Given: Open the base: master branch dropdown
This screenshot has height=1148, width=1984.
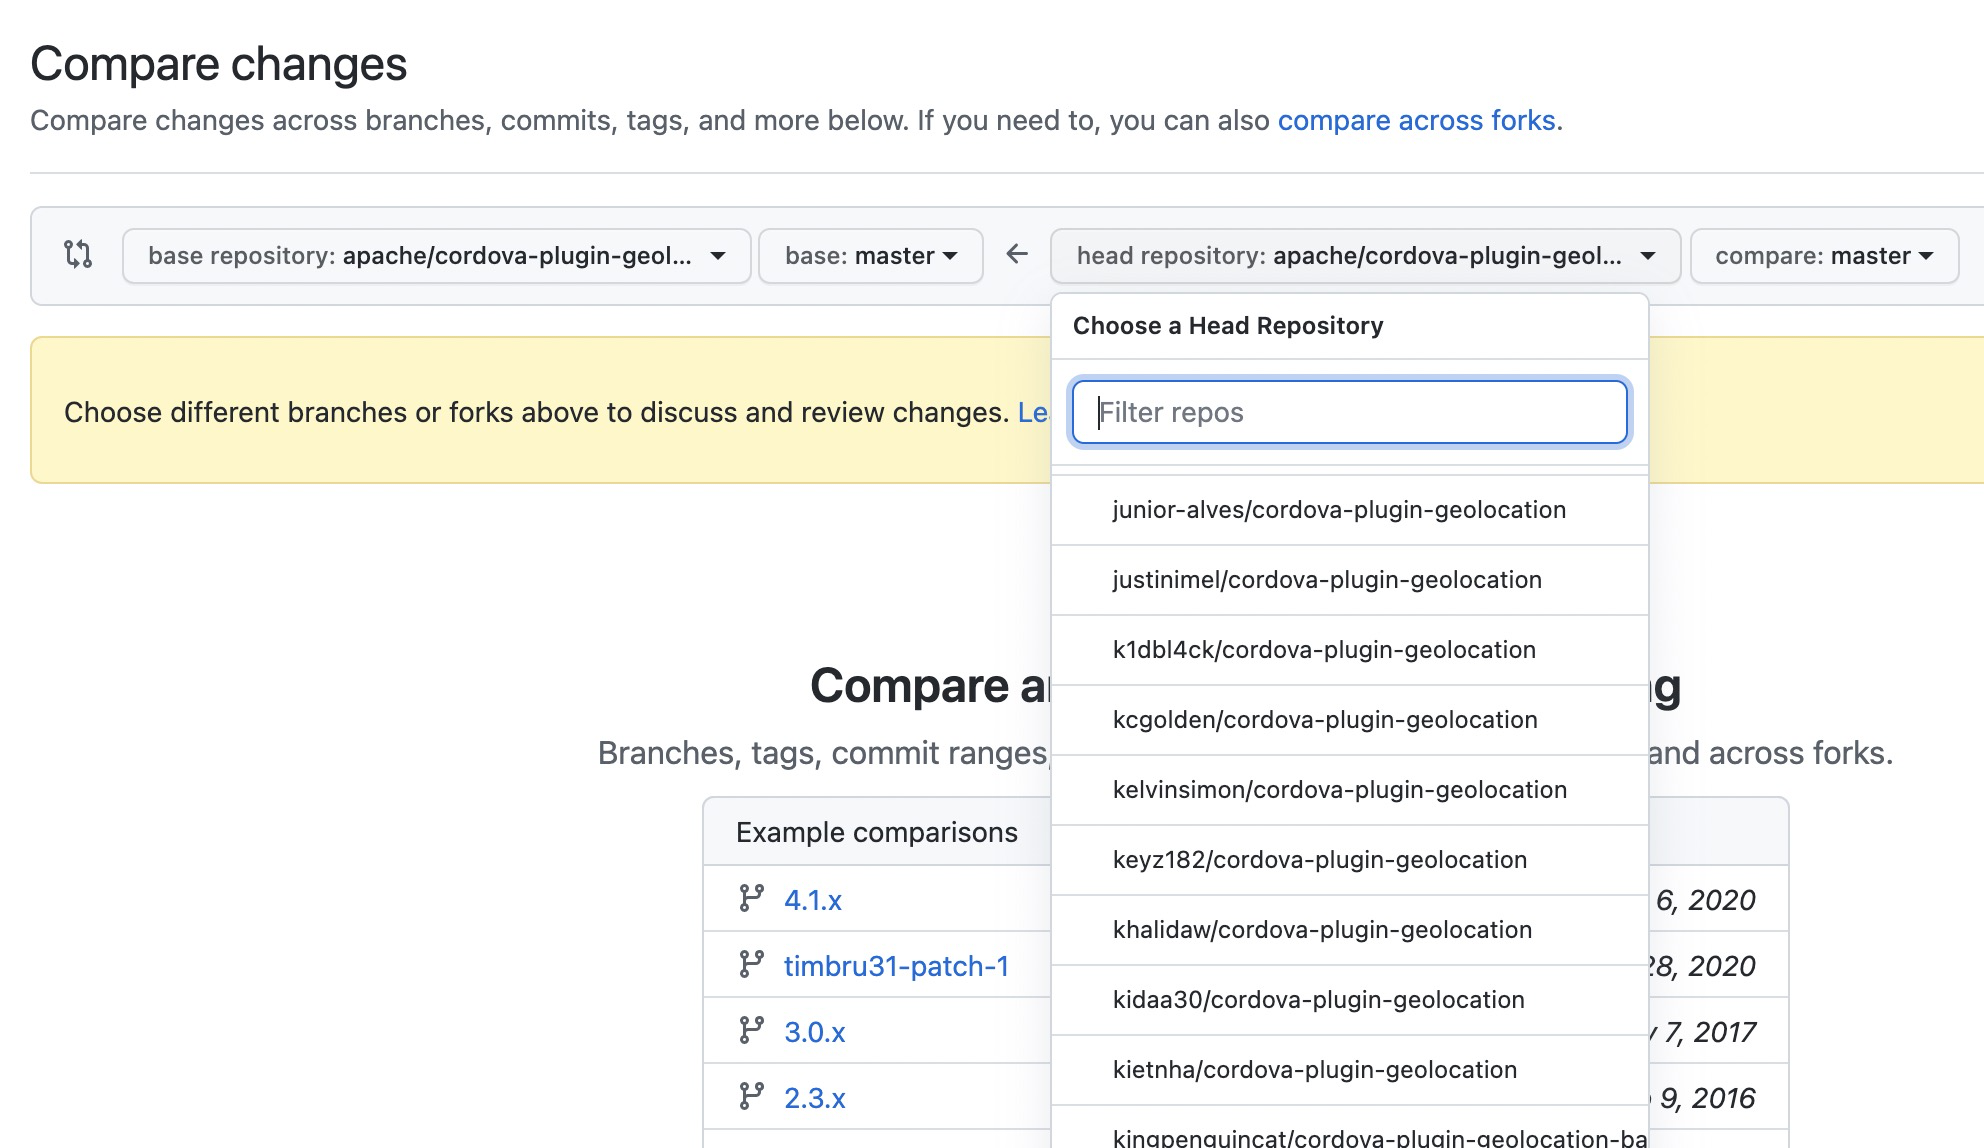Looking at the screenshot, I should point(871,256).
